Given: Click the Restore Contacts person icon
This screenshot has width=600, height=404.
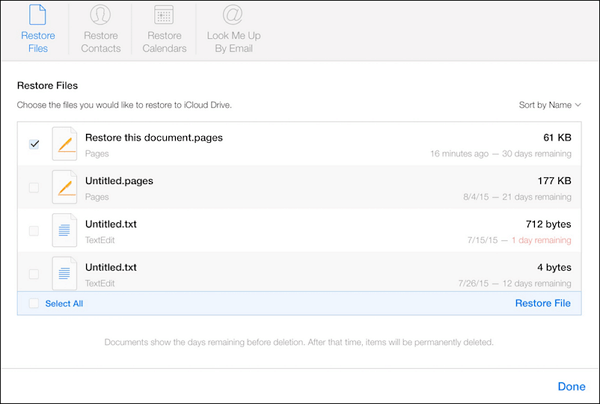Looking at the screenshot, I should click(x=100, y=16).
